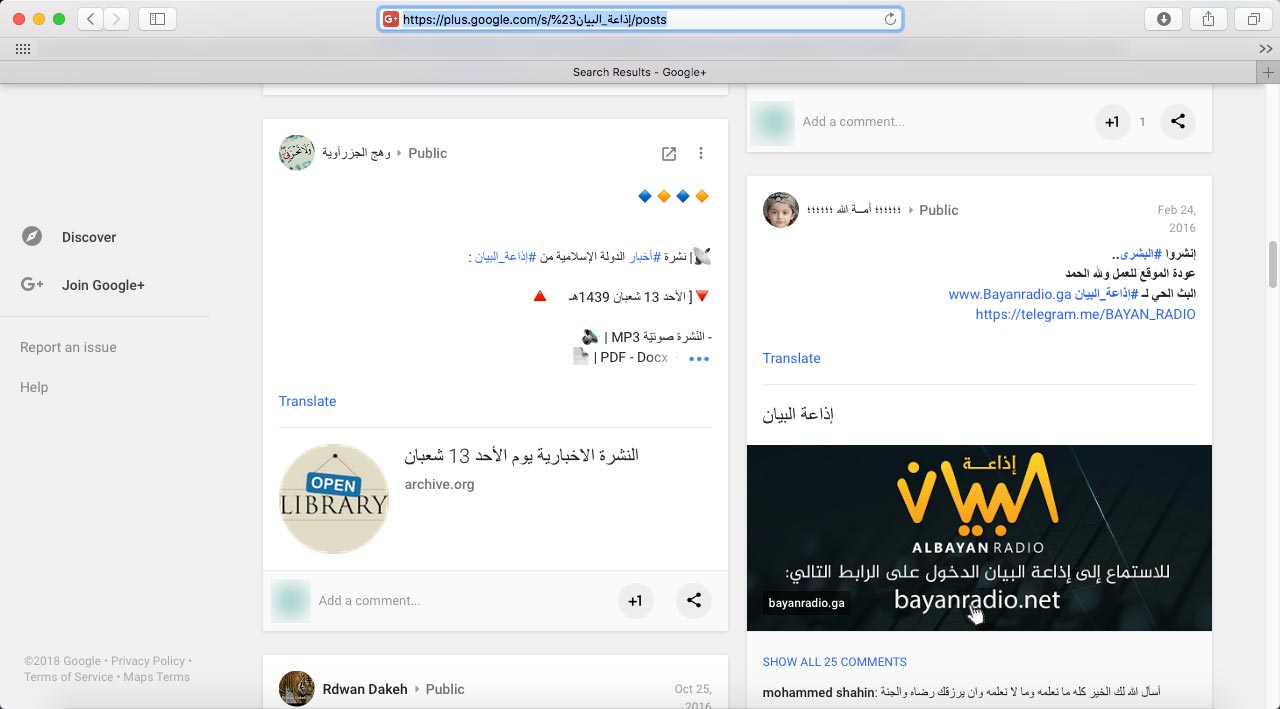Click the Safari back navigation arrow
1280x709 pixels.
pyautogui.click(x=91, y=19)
